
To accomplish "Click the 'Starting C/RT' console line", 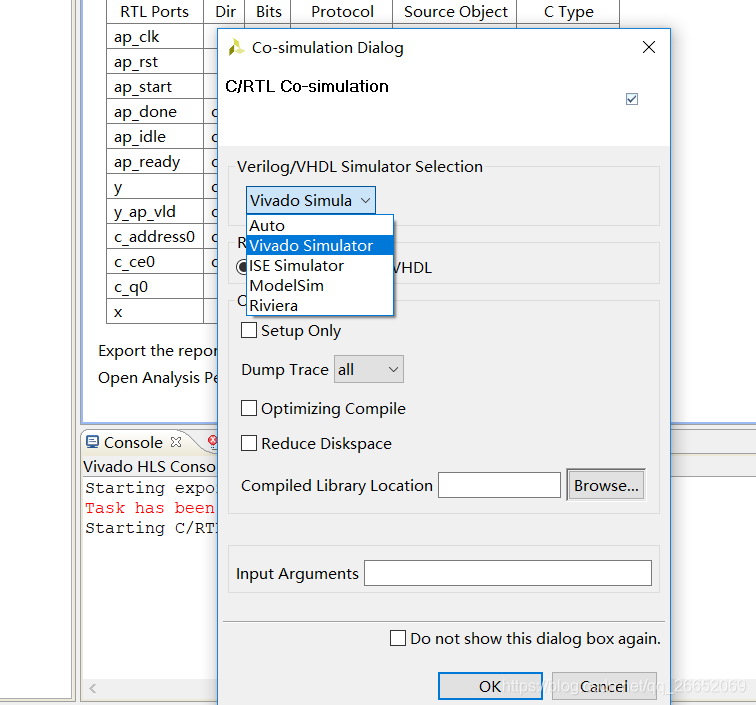I will (x=151, y=528).
